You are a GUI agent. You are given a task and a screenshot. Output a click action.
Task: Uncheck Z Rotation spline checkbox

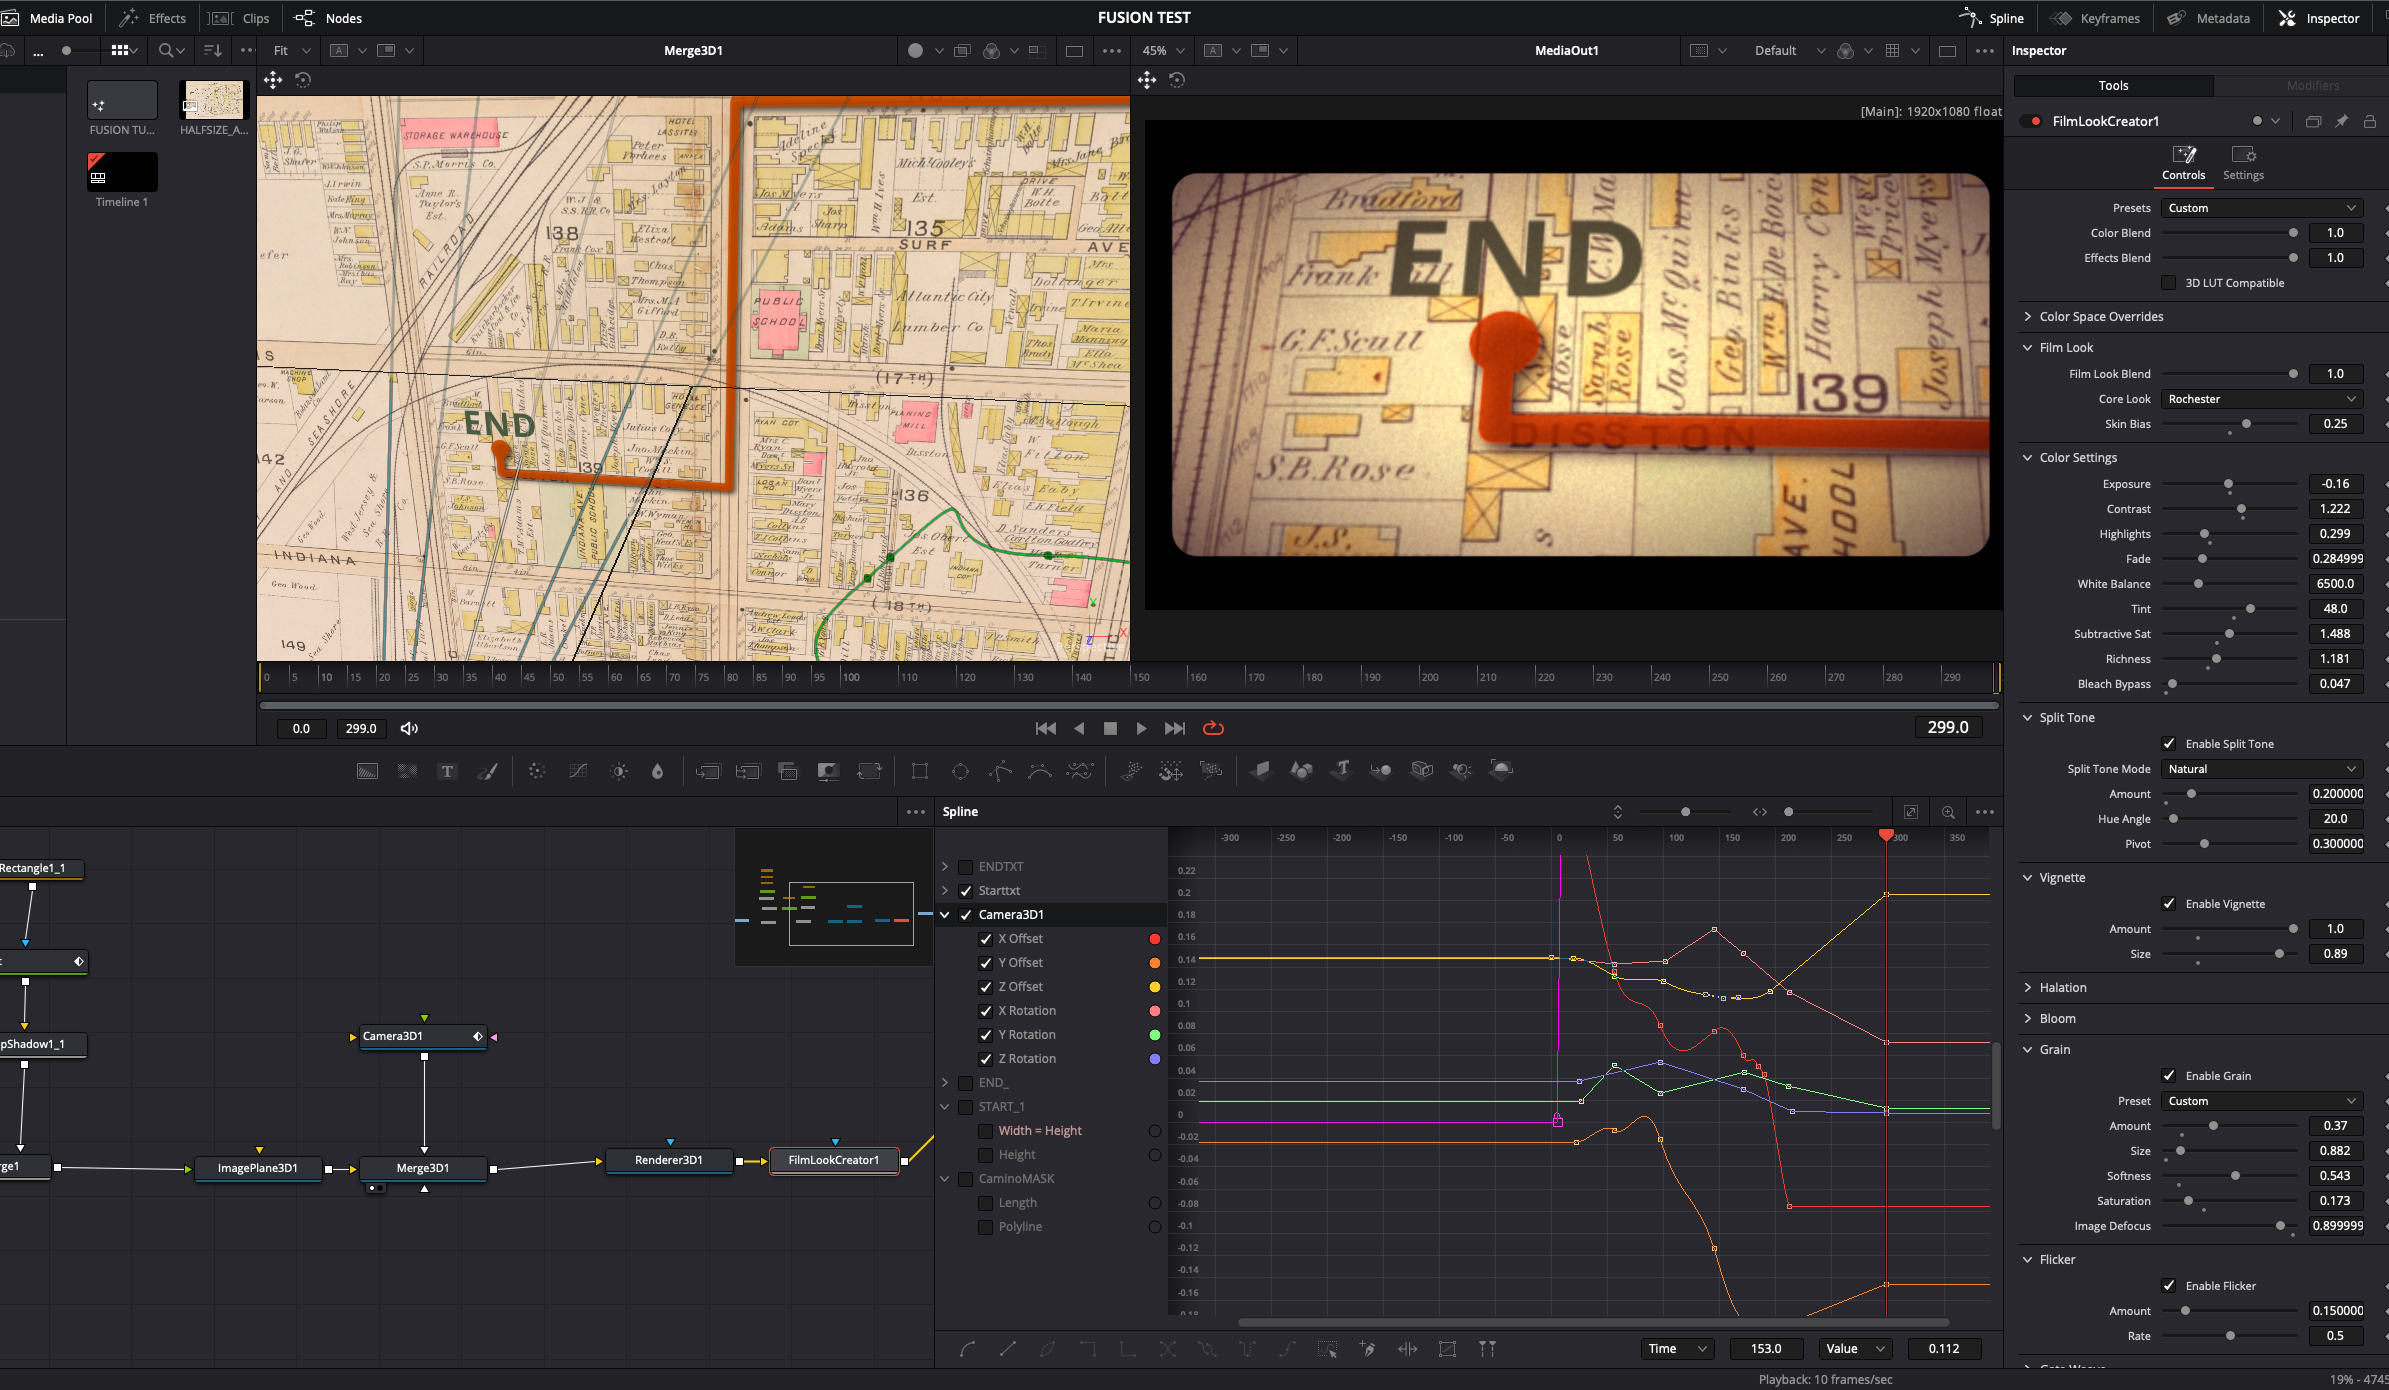985,1059
